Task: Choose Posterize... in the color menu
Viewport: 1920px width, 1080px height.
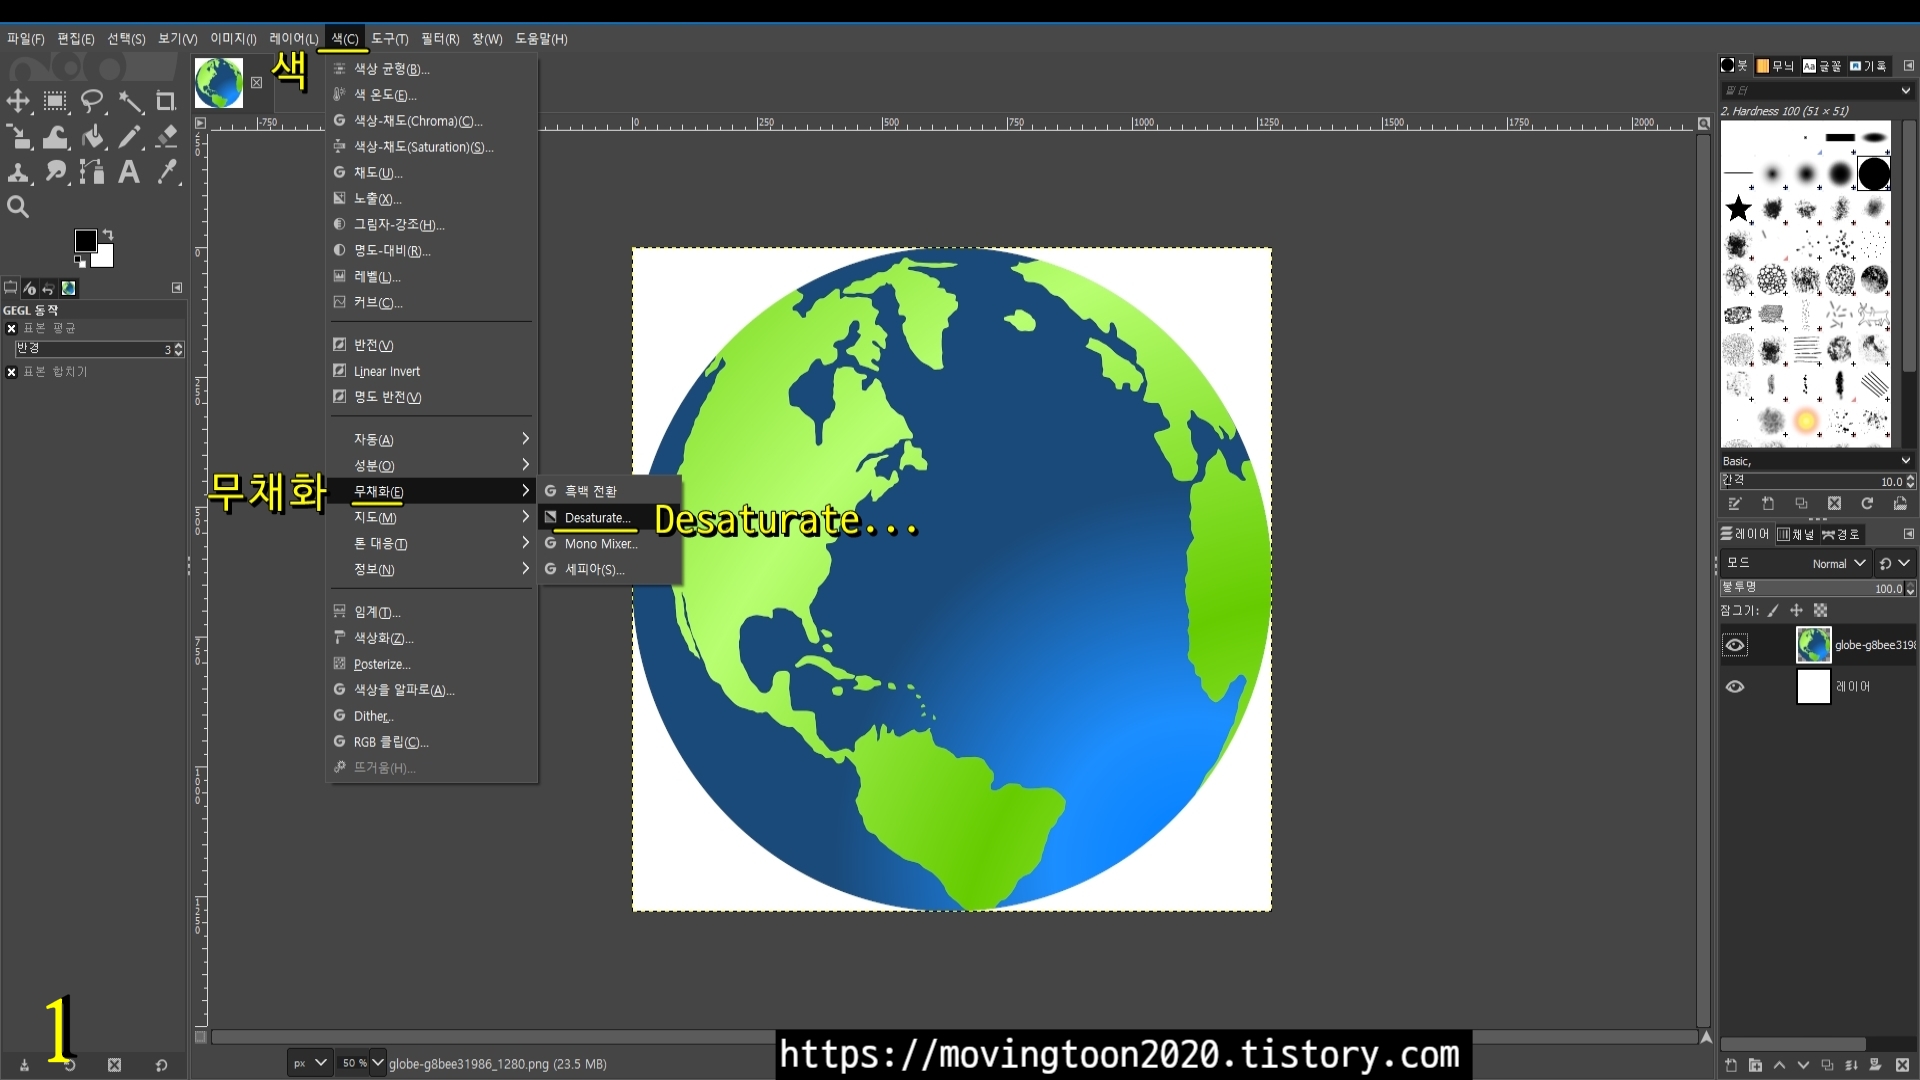Action: pos(433,664)
